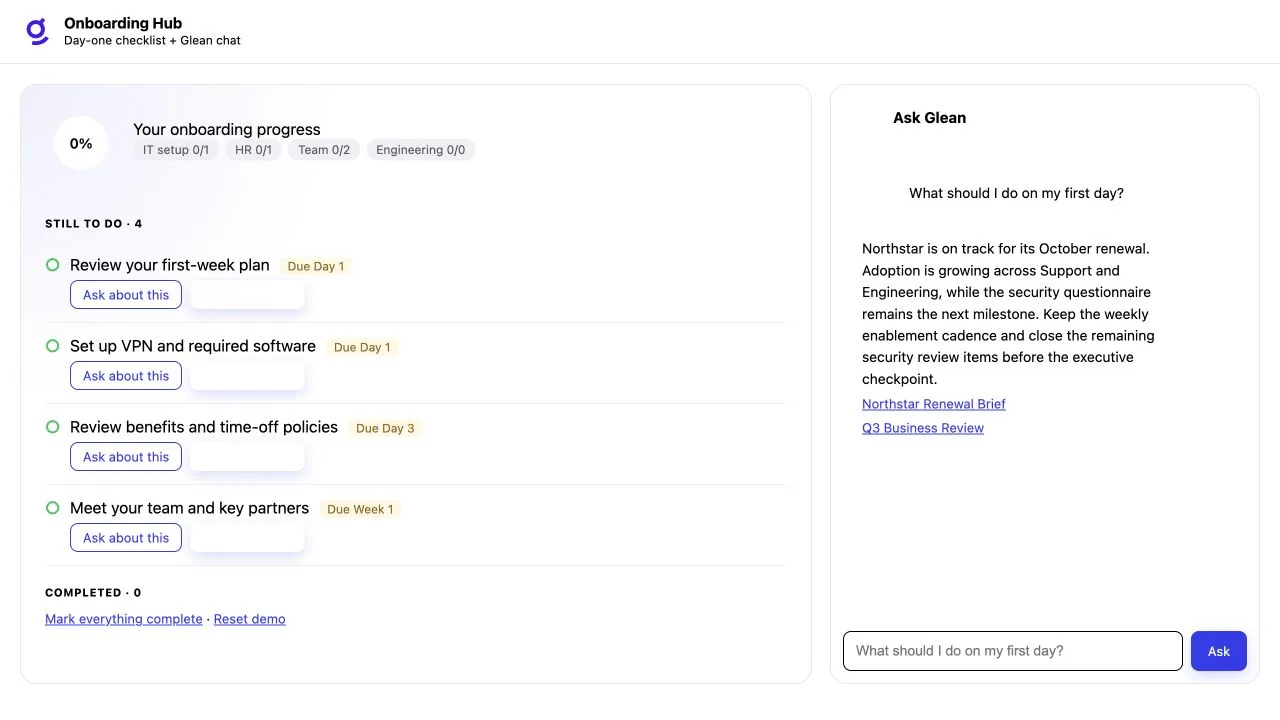The height and width of the screenshot is (720, 1280).
Task: Click "Ask about this" under the VPN setup task
Action: (126, 376)
